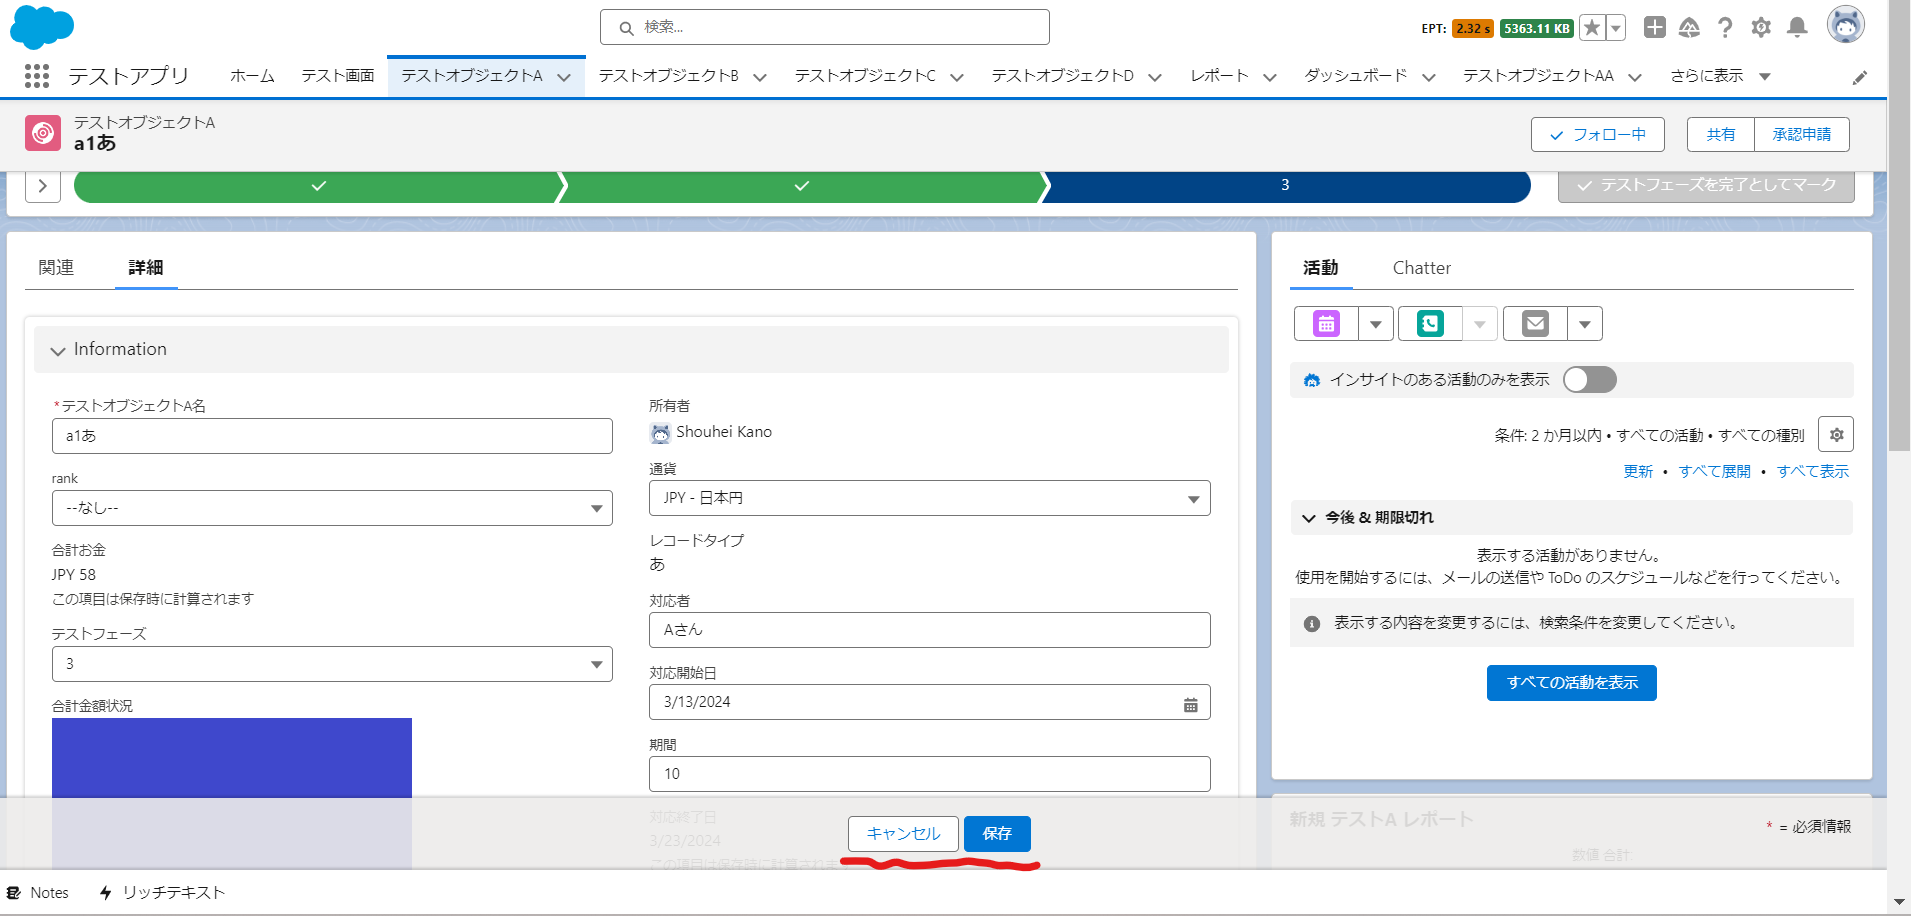Click the テストオブジェクトA名 field
Image resolution: width=1911 pixels, height=916 pixels.
tap(332, 436)
